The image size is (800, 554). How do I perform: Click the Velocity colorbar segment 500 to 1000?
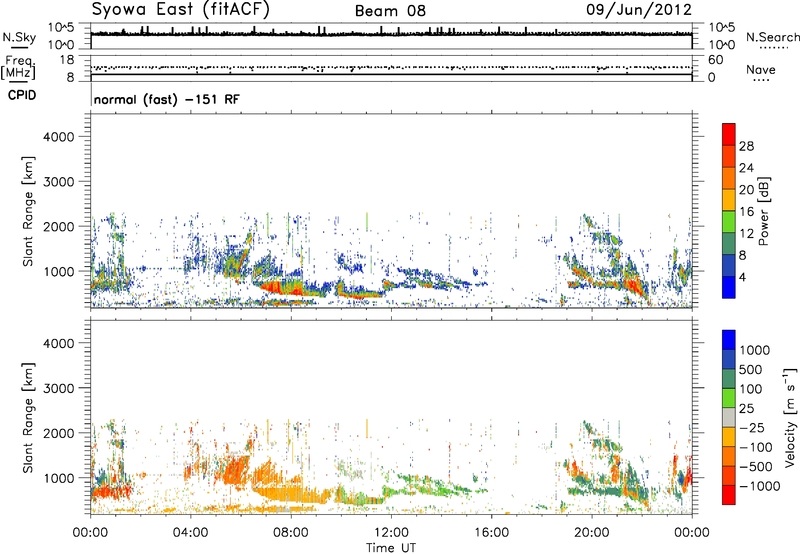coord(729,360)
